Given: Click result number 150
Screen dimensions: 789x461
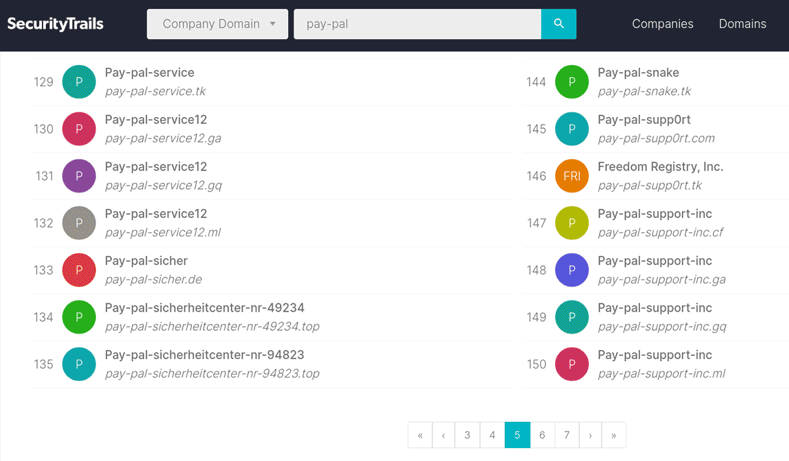Looking at the screenshot, I should (x=536, y=364).
